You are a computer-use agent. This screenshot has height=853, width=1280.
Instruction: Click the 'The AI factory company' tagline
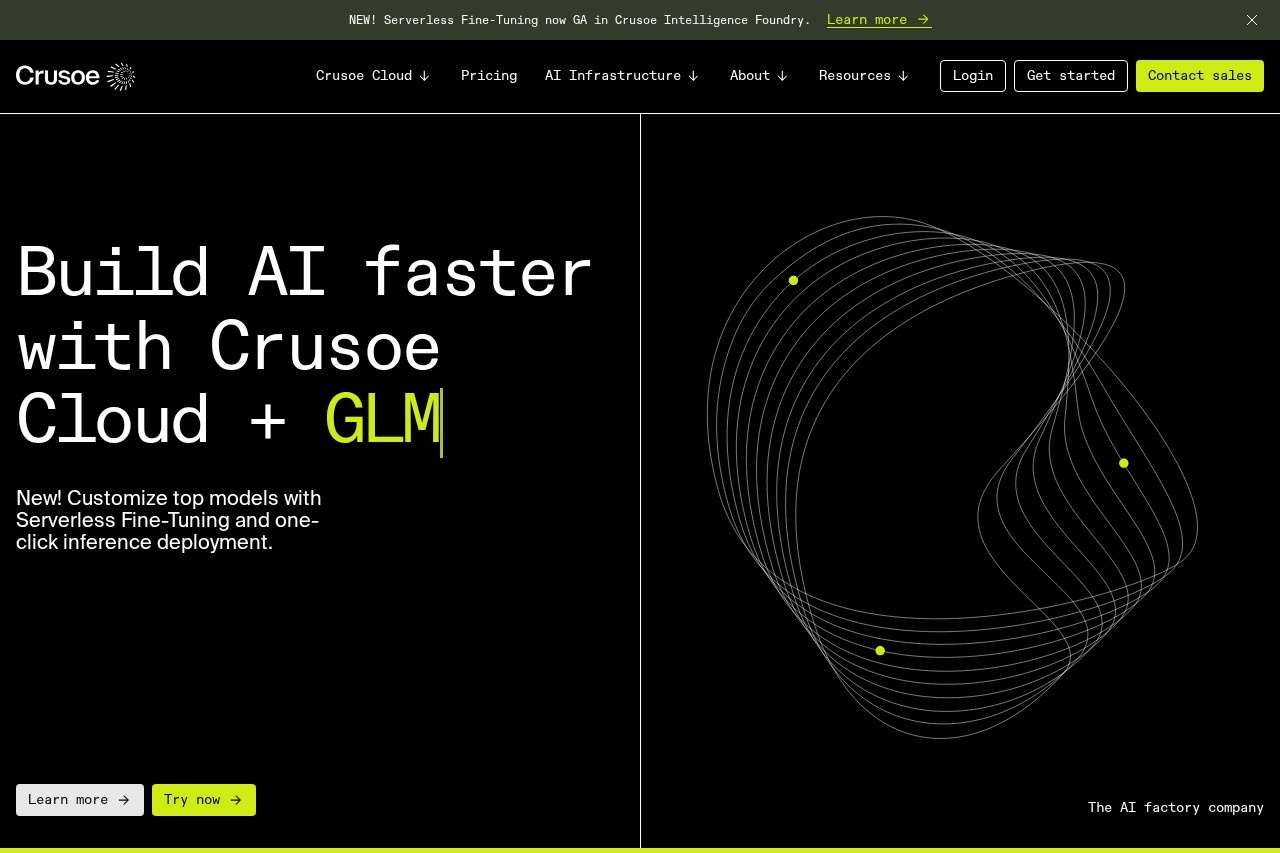[1176, 807]
